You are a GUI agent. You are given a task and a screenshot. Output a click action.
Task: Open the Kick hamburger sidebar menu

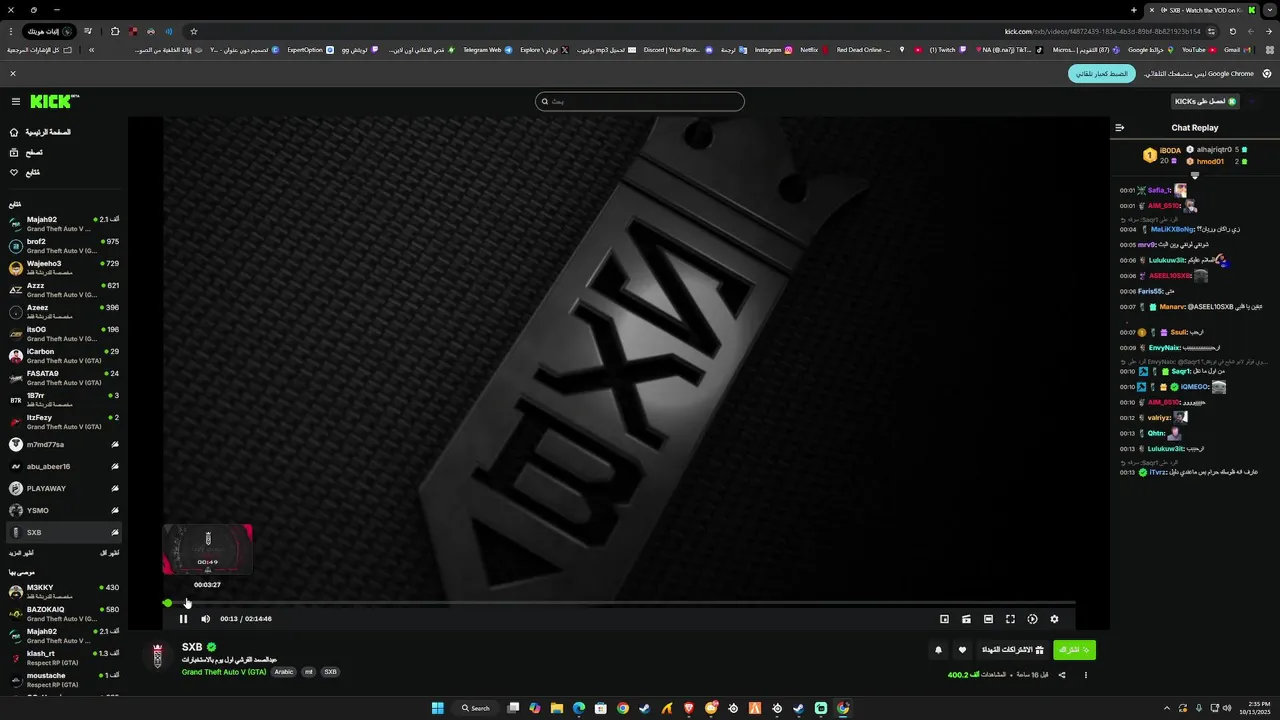click(16, 101)
